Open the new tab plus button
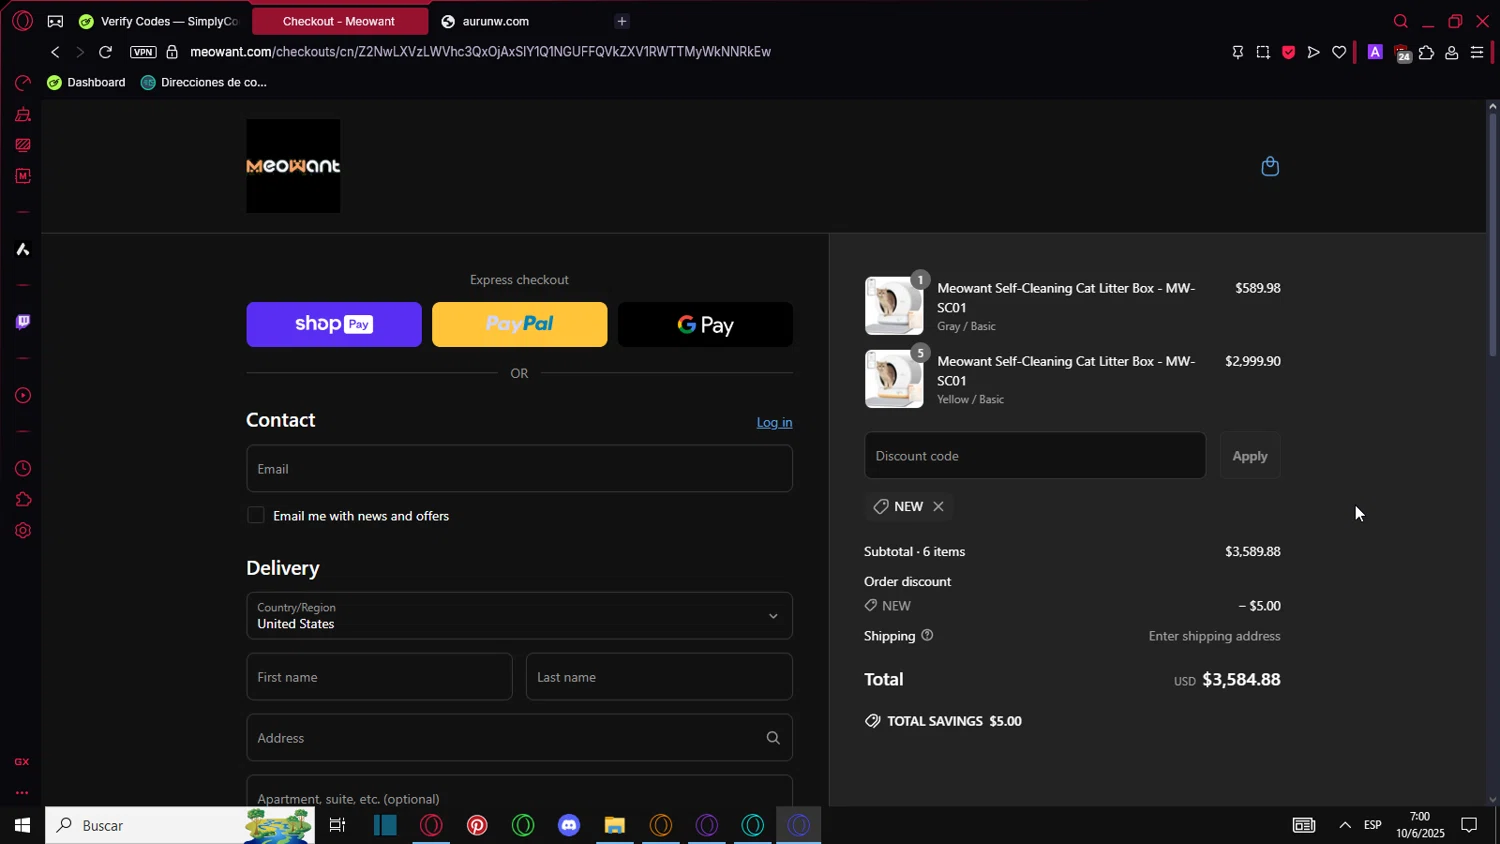This screenshot has height=844, width=1500. pos(622,21)
